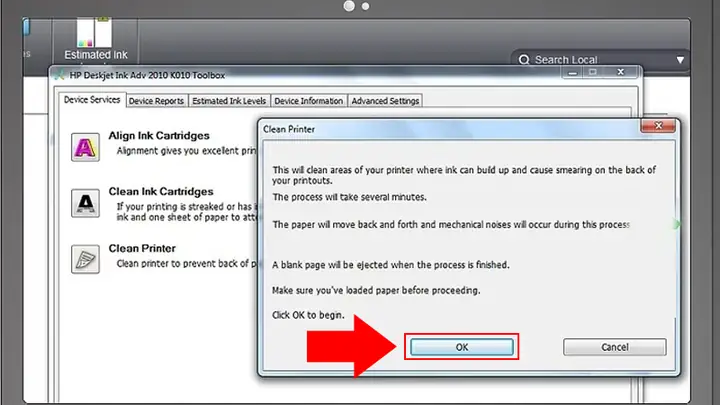Click the Clean Printer icon in Toolbox
Screen dimensions: 720x405
85,259
